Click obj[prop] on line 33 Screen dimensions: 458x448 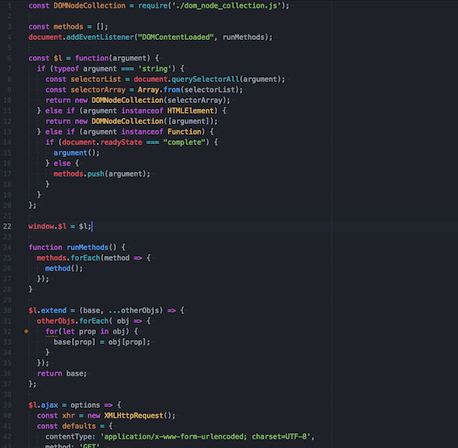pyautogui.click(x=127, y=342)
